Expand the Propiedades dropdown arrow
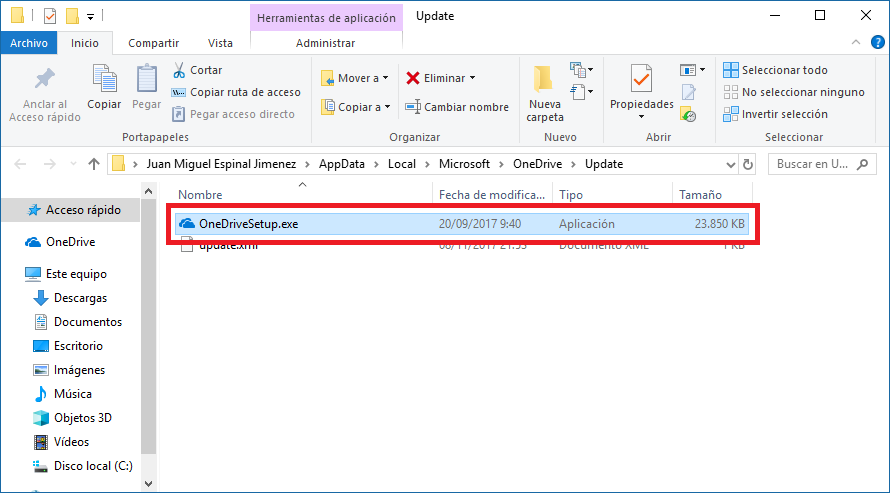Screen dimensions: 890x493 coord(641,117)
